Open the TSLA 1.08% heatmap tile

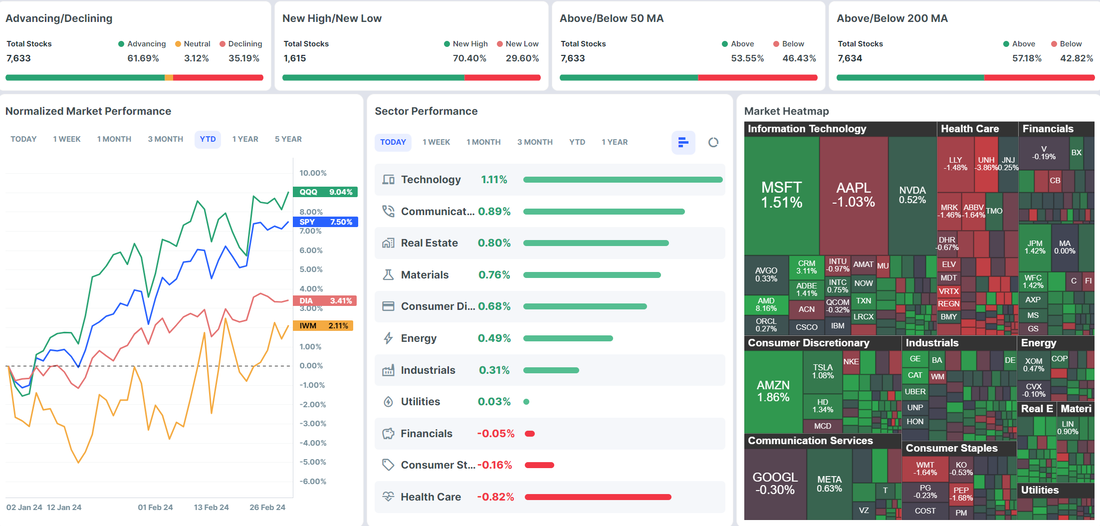(822, 372)
